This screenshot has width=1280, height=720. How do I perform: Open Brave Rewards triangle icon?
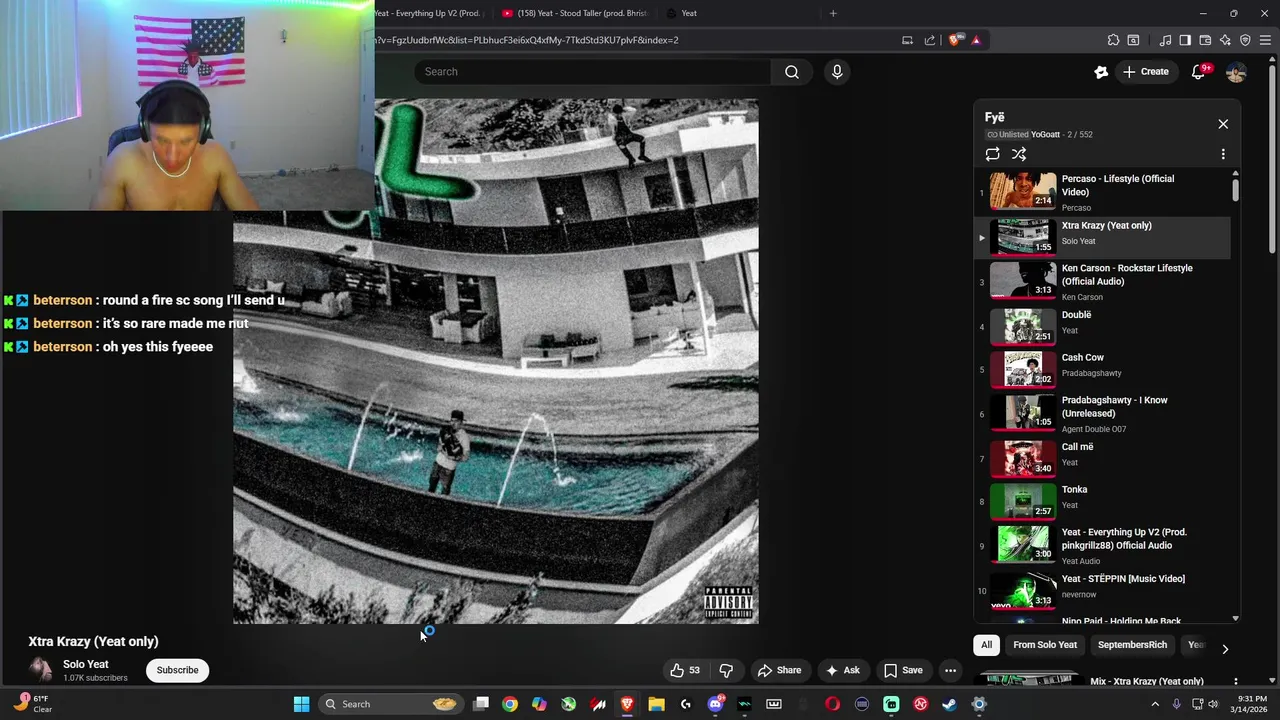(976, 40)
